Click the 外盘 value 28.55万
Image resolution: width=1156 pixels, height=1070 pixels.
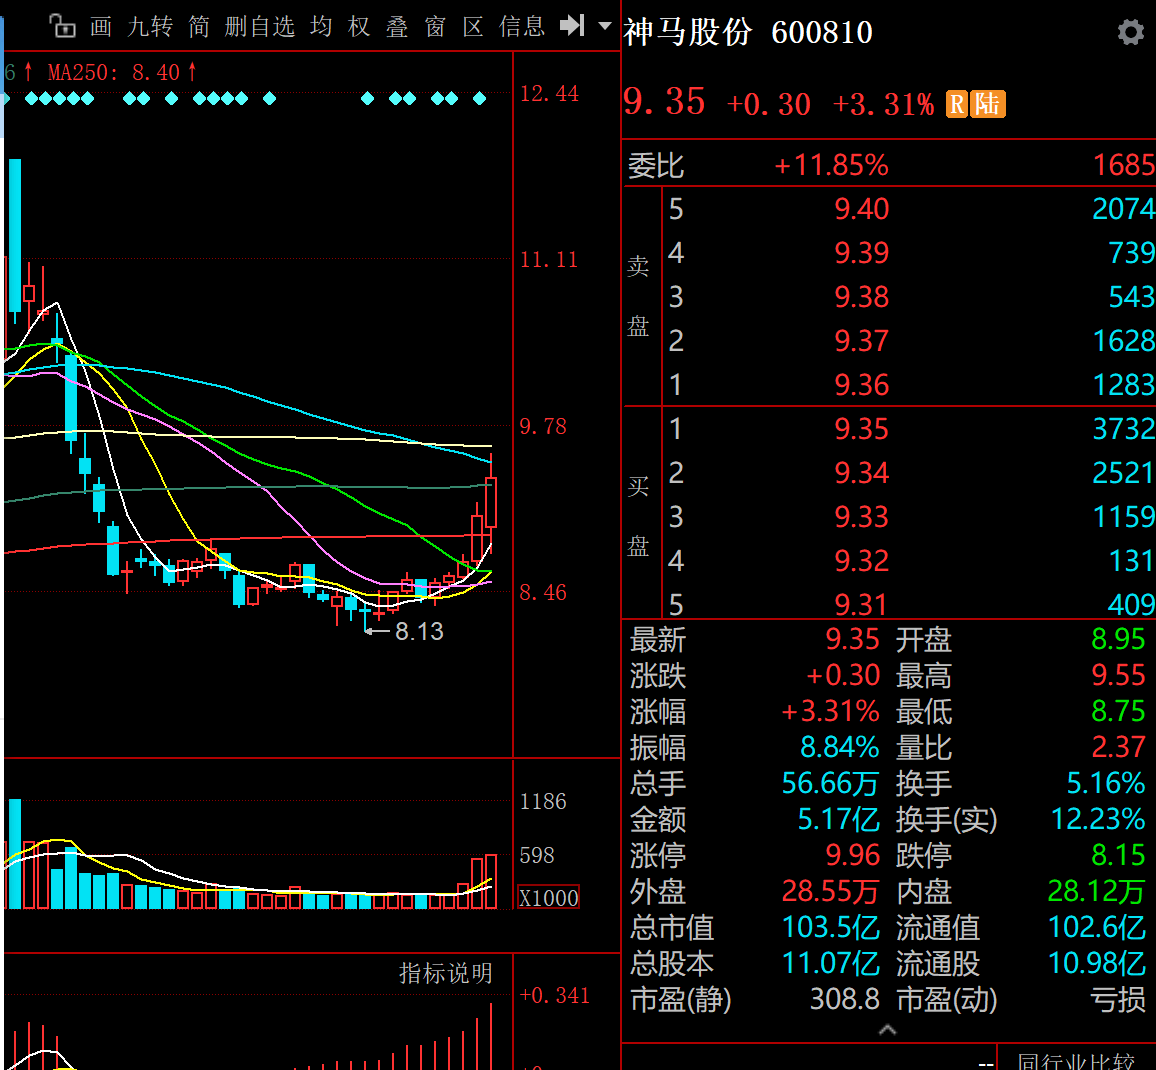tap(830, 892)
